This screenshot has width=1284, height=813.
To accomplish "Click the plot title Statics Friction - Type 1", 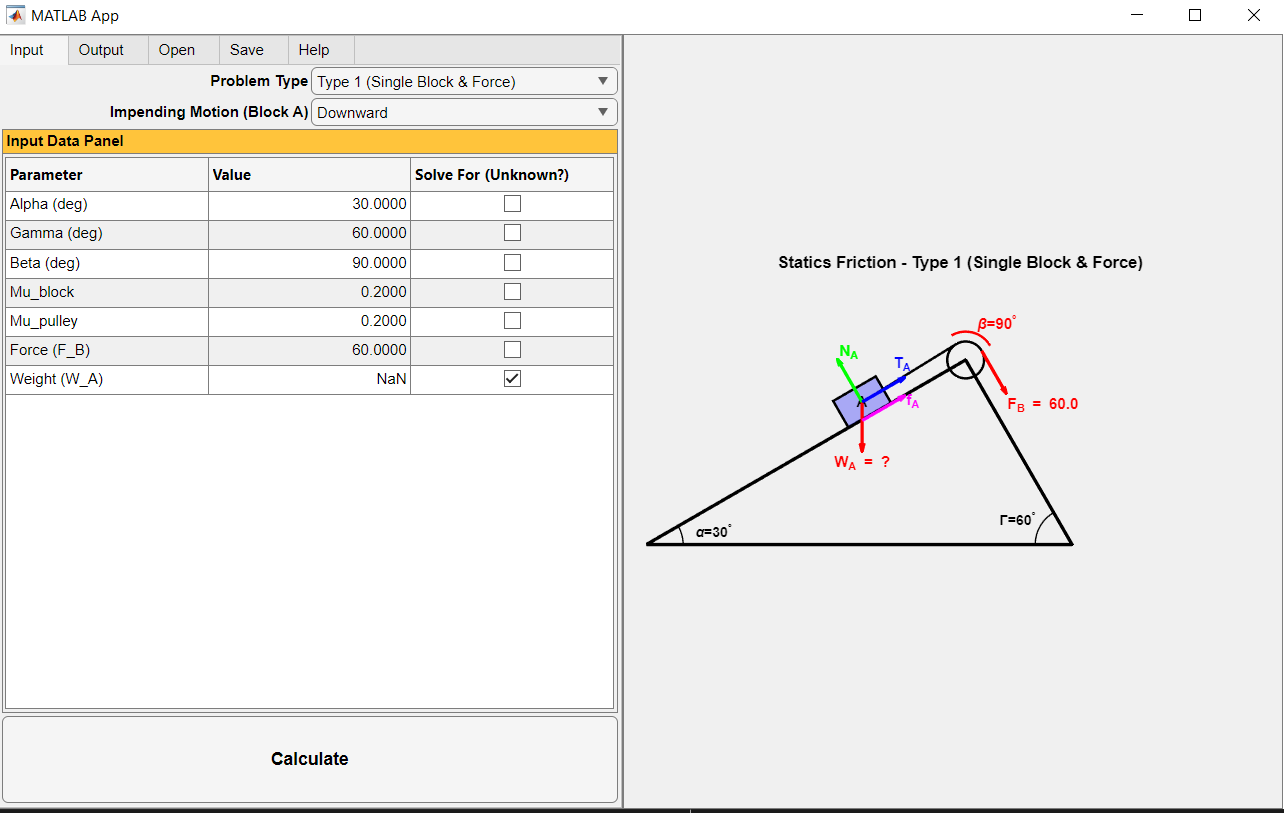I will 960,263.
